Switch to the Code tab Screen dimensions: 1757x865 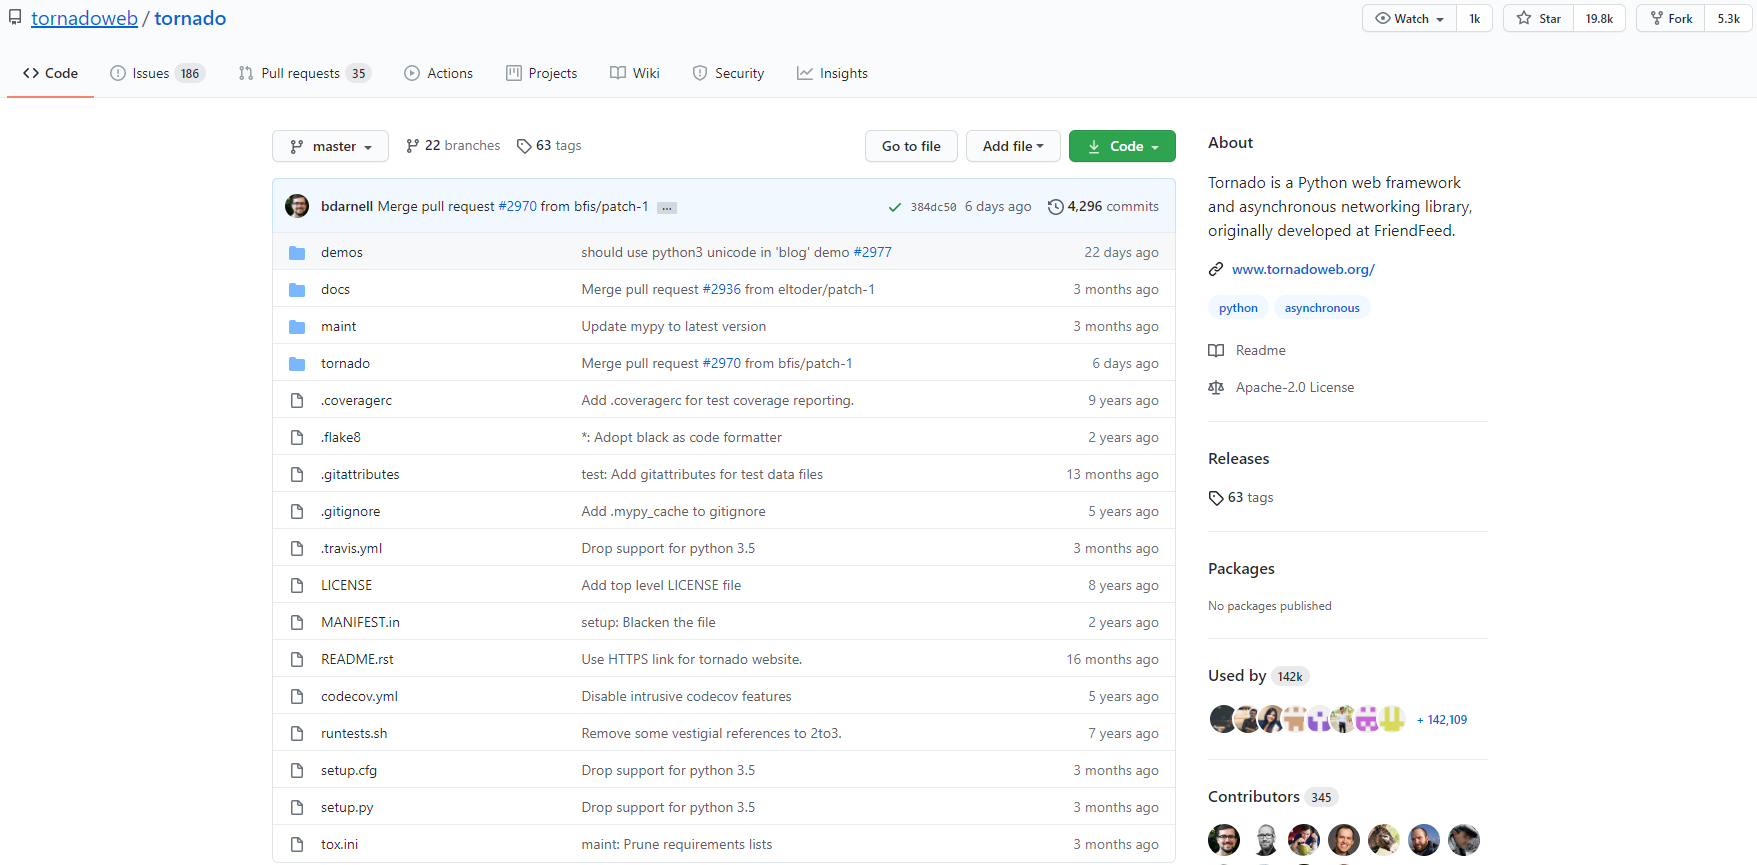[x=50, y=73]
